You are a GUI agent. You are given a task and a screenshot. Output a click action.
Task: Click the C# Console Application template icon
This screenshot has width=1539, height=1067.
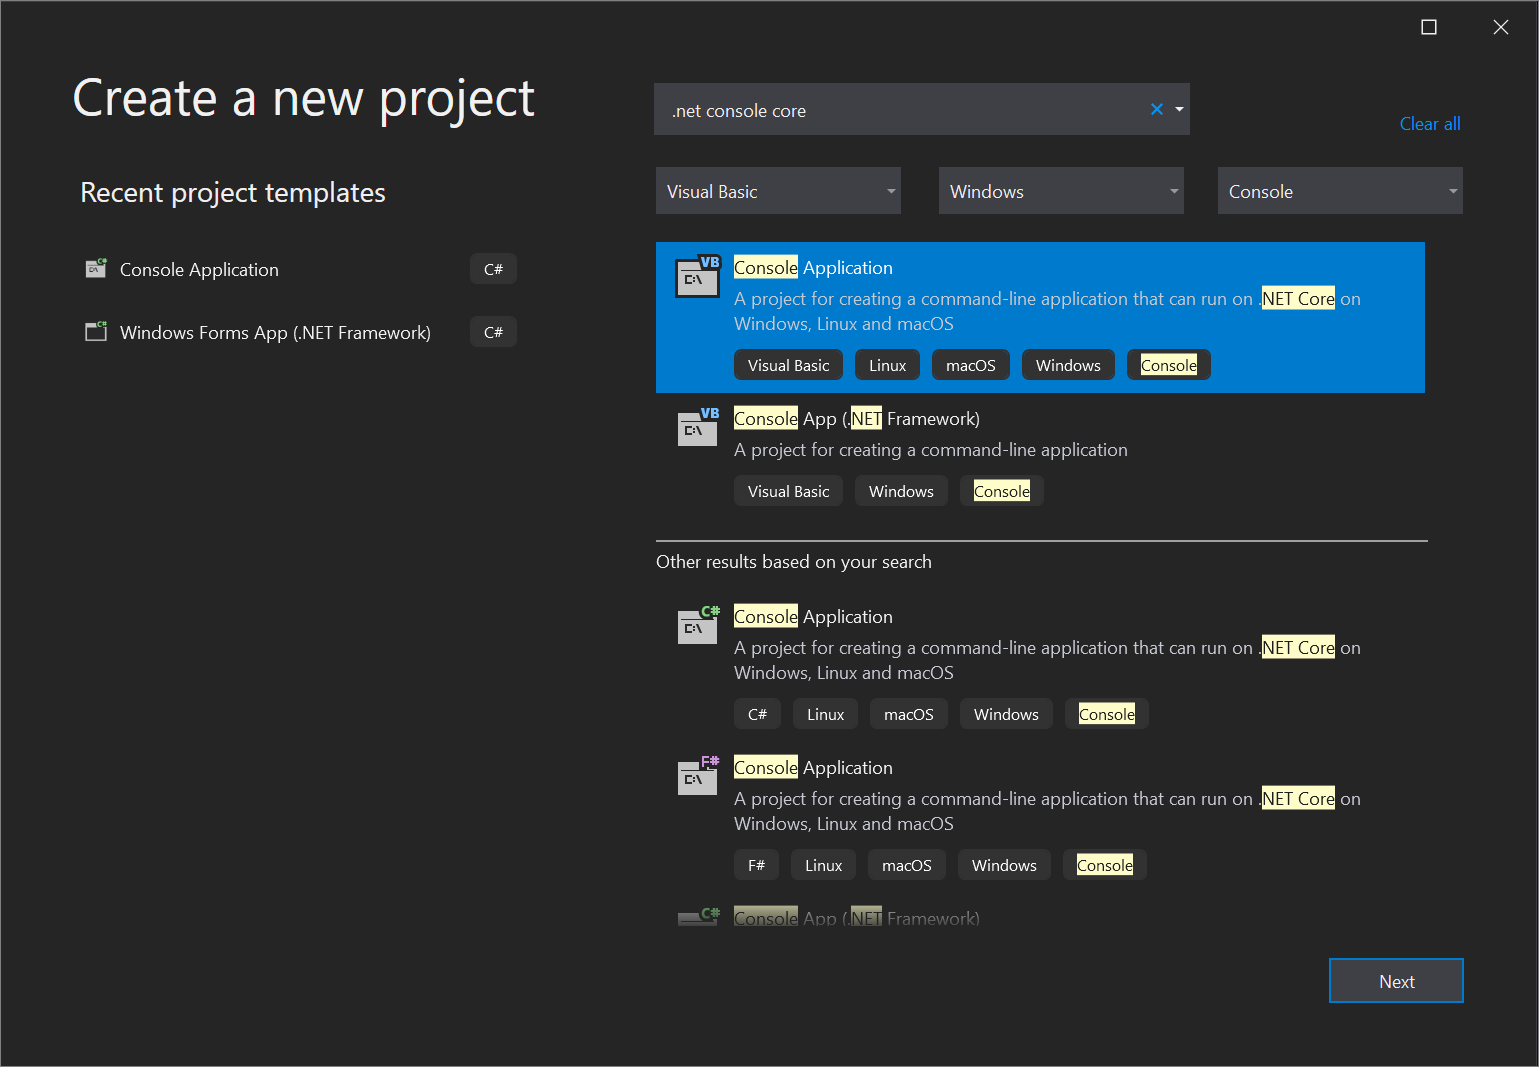697,625
